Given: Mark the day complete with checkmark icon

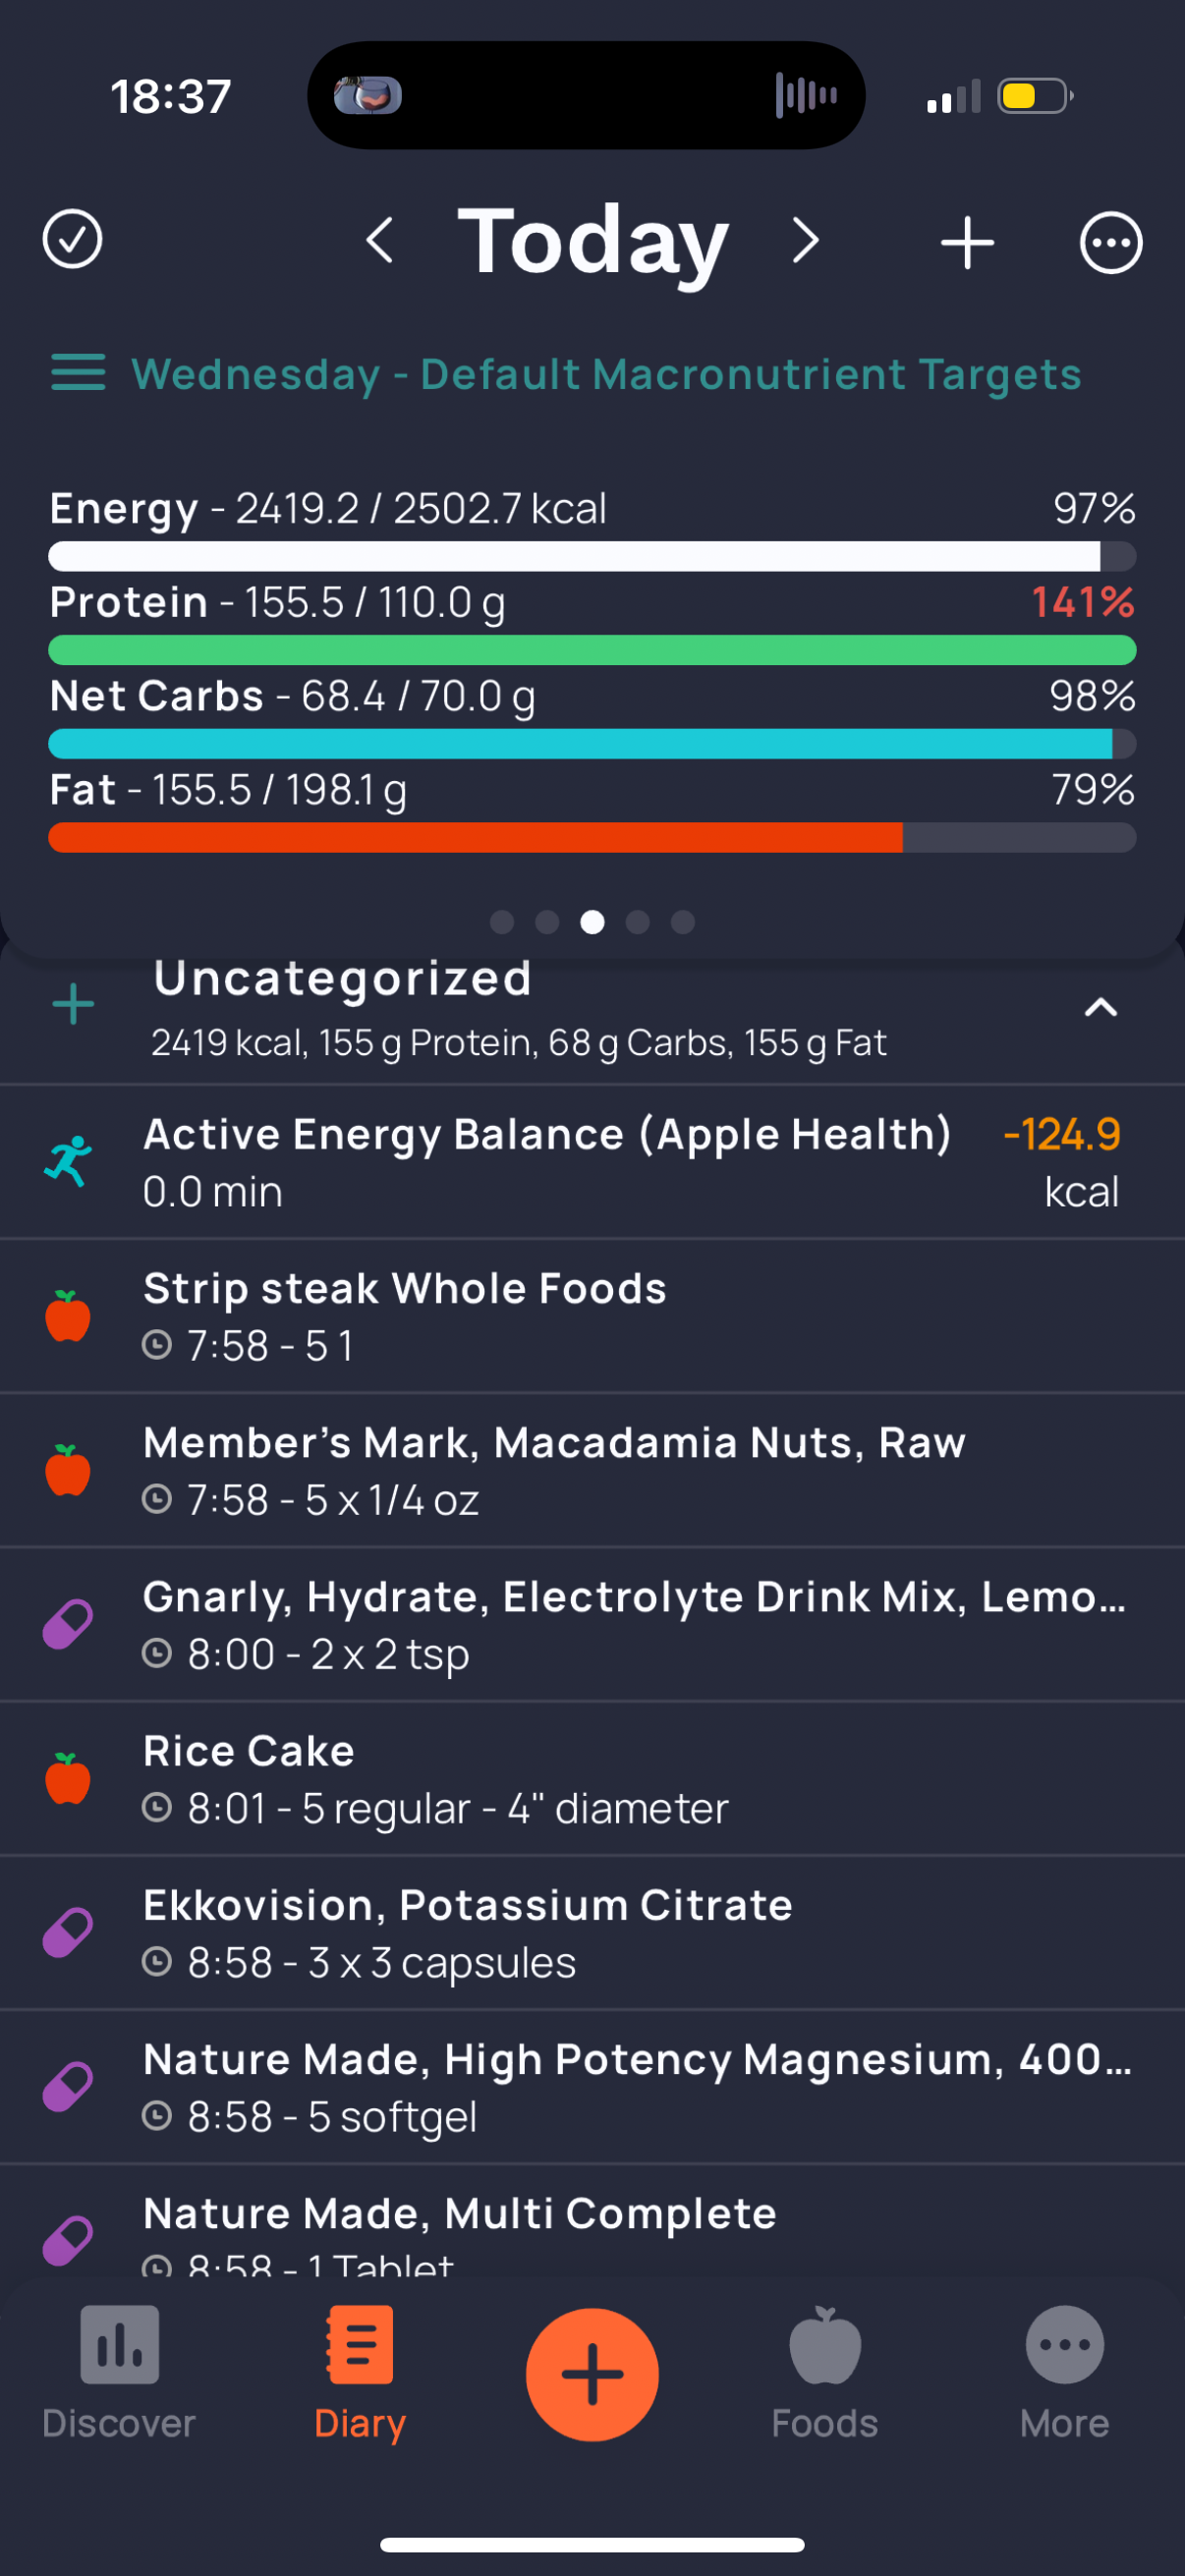Looking at the screenshot, I should [x=72, y=240].
